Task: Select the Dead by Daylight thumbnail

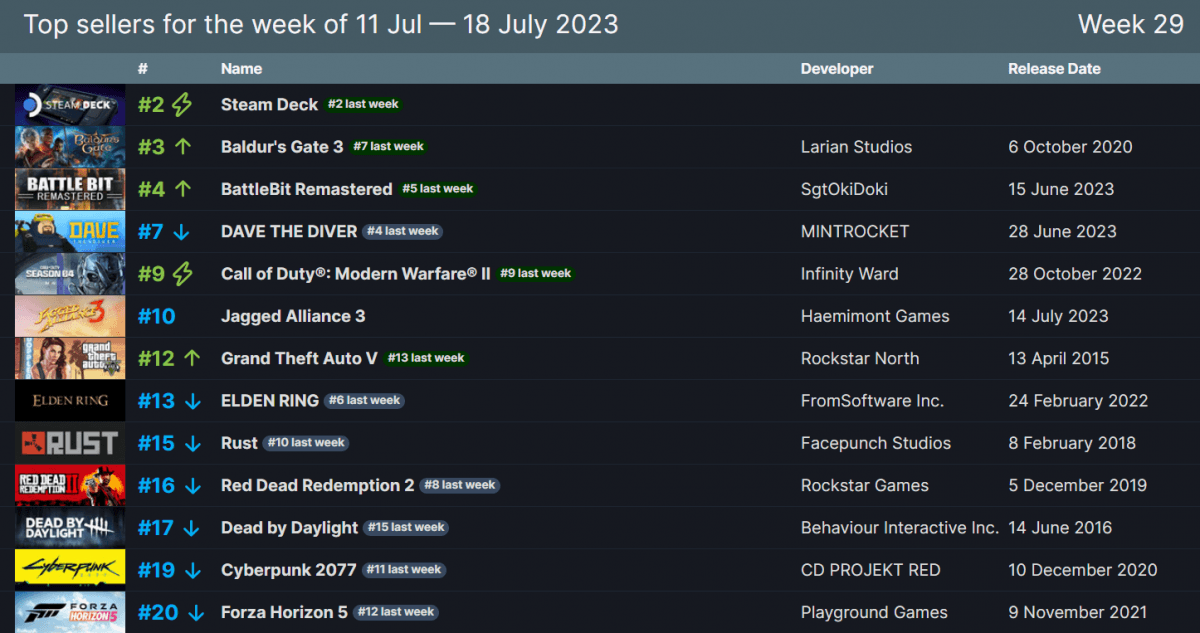Action: point(70,527)
